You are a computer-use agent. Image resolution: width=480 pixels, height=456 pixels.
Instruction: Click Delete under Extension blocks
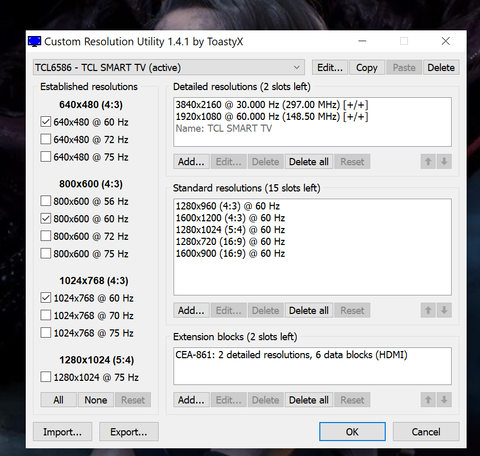pos(266,399)
